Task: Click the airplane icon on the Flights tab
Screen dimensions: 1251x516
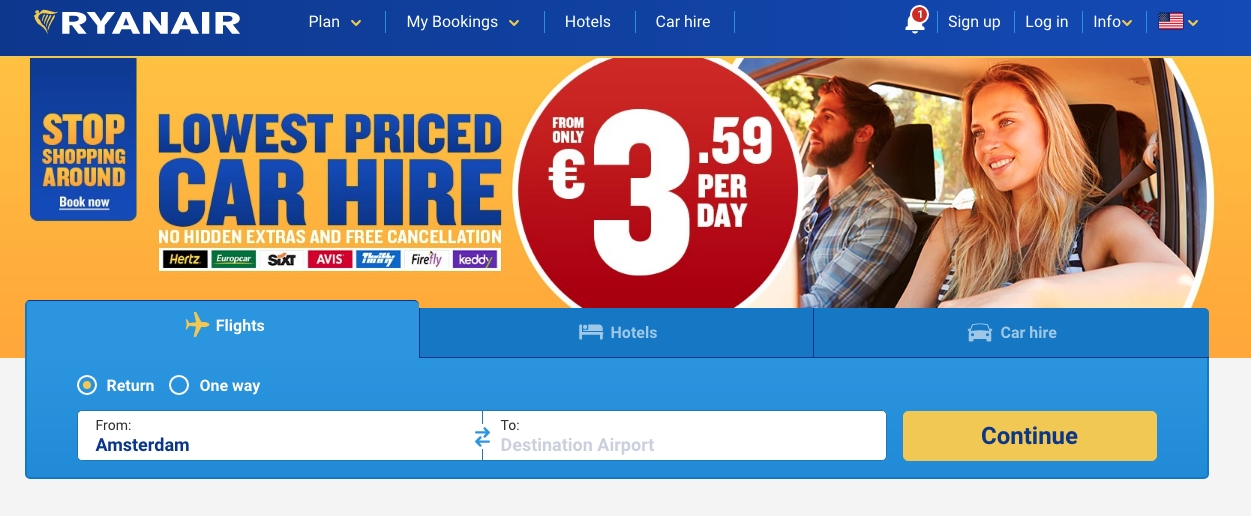Action: (x=197, y=325)
